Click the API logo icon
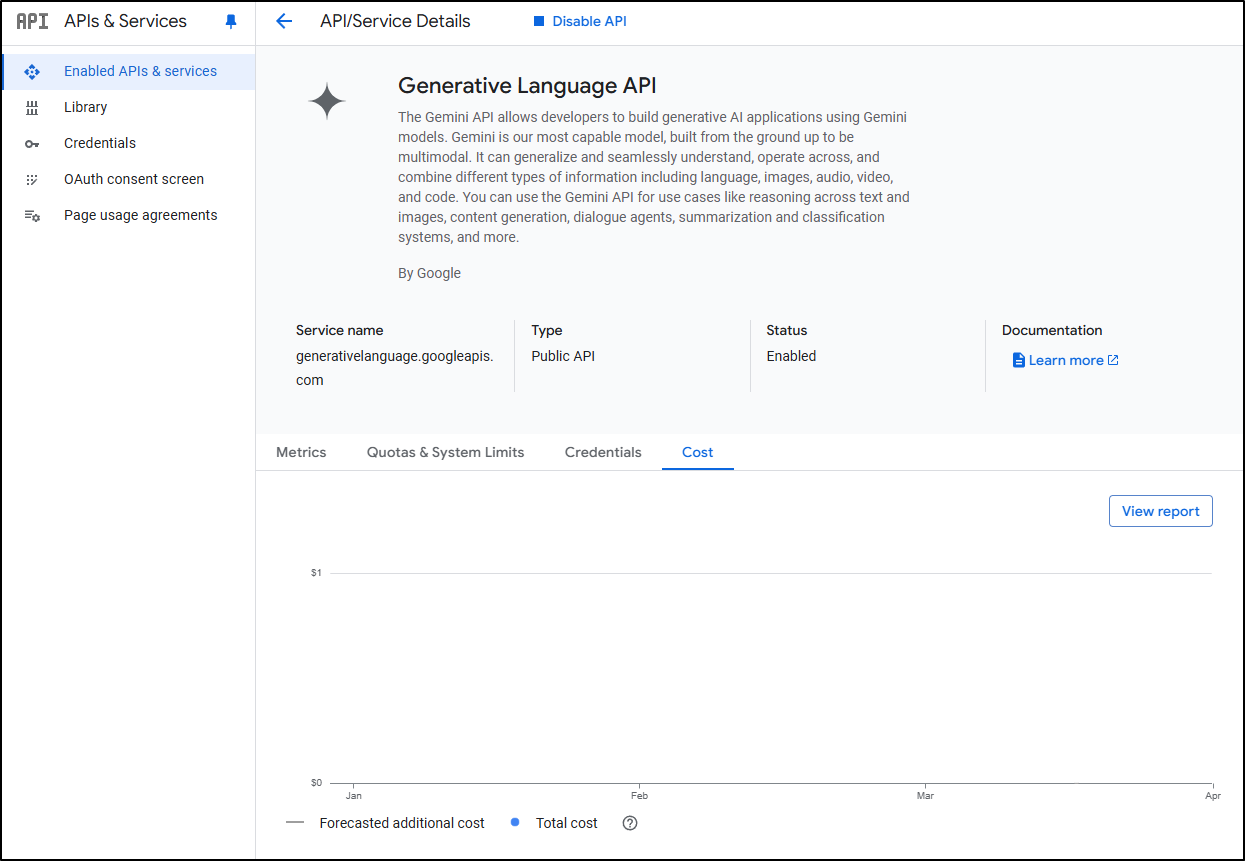Screen dimensions: 1245x861 coord(33,21)
